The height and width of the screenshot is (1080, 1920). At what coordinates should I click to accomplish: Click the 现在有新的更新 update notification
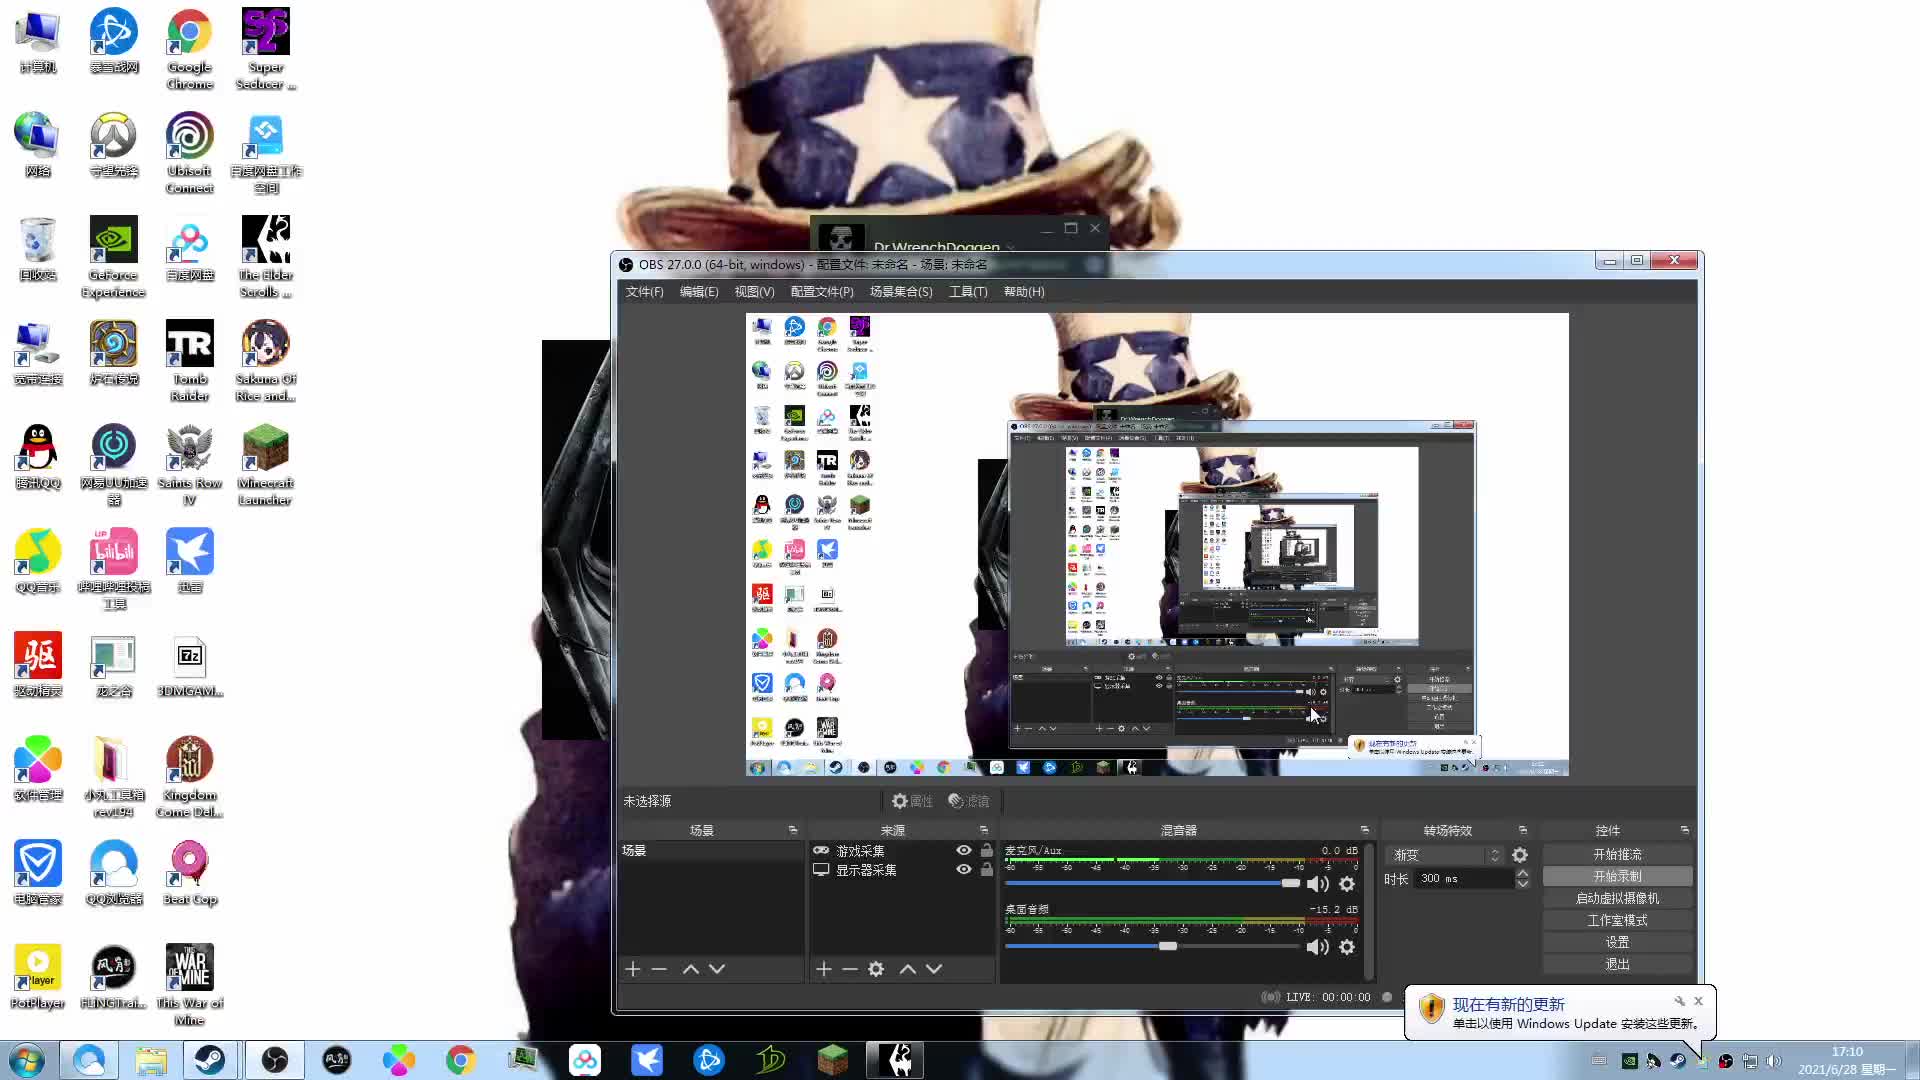coord(1560,1013)
